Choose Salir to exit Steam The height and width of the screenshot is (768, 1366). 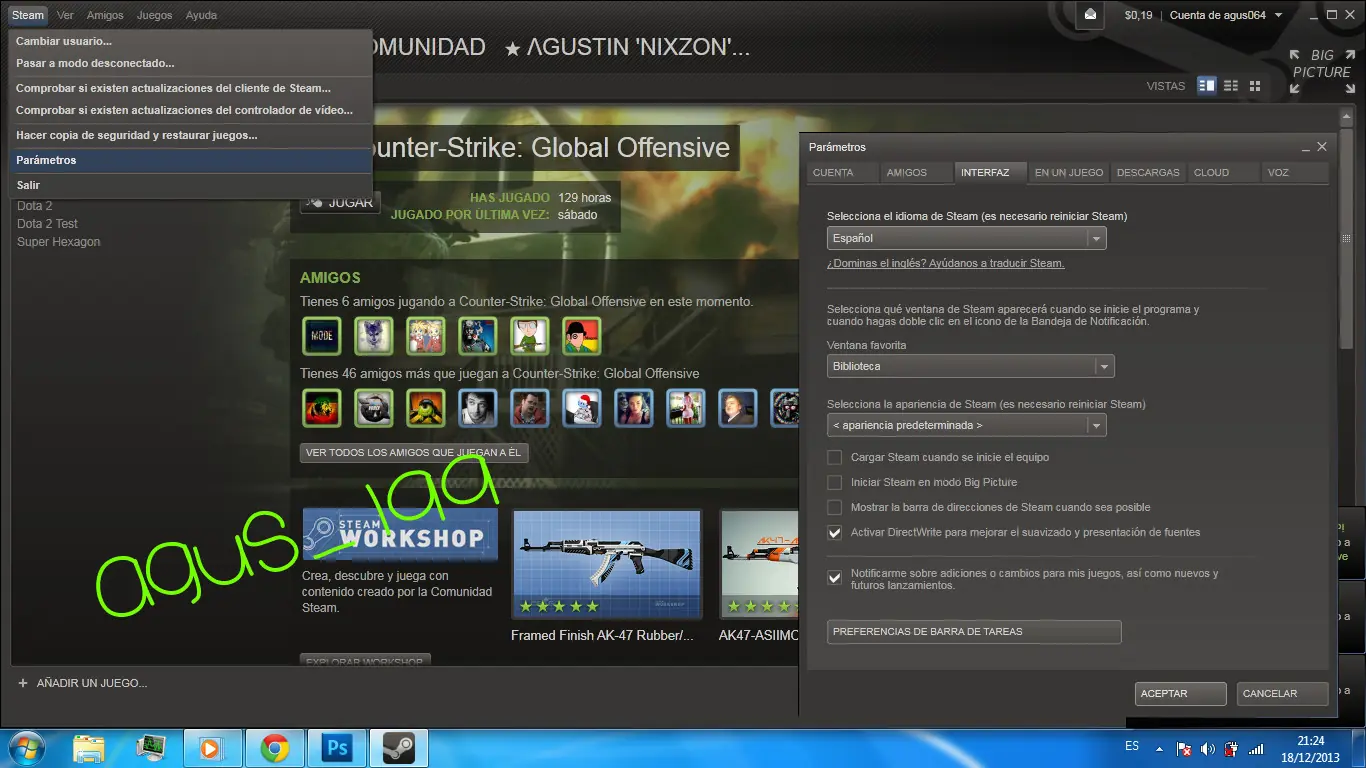tap(191, 185)
